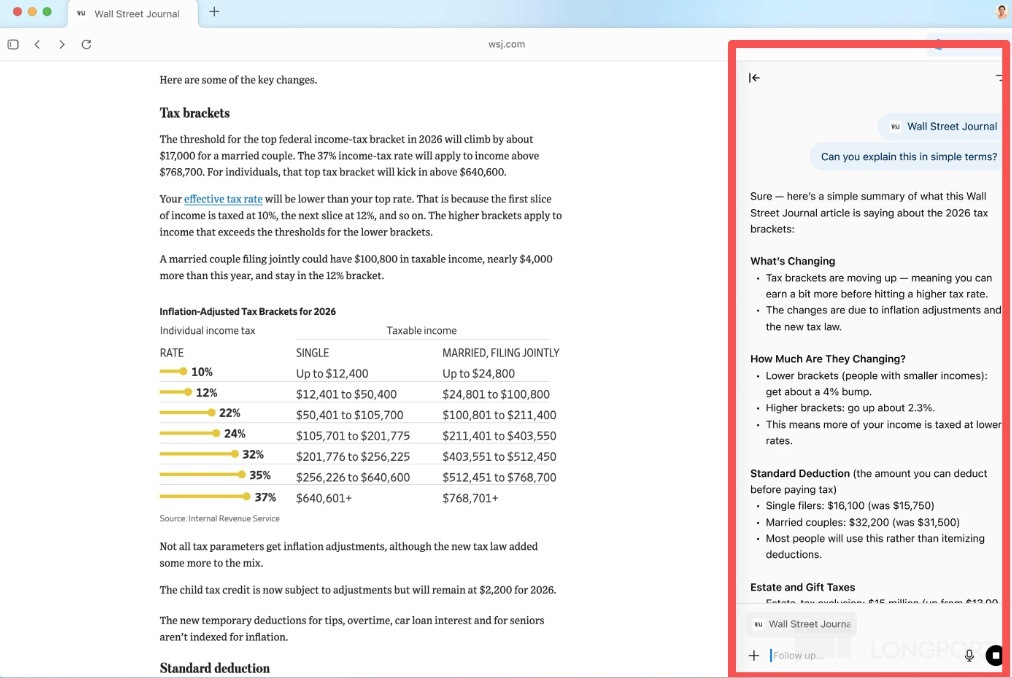Open the menu icon at panel top-right

[x=999, y=78]
